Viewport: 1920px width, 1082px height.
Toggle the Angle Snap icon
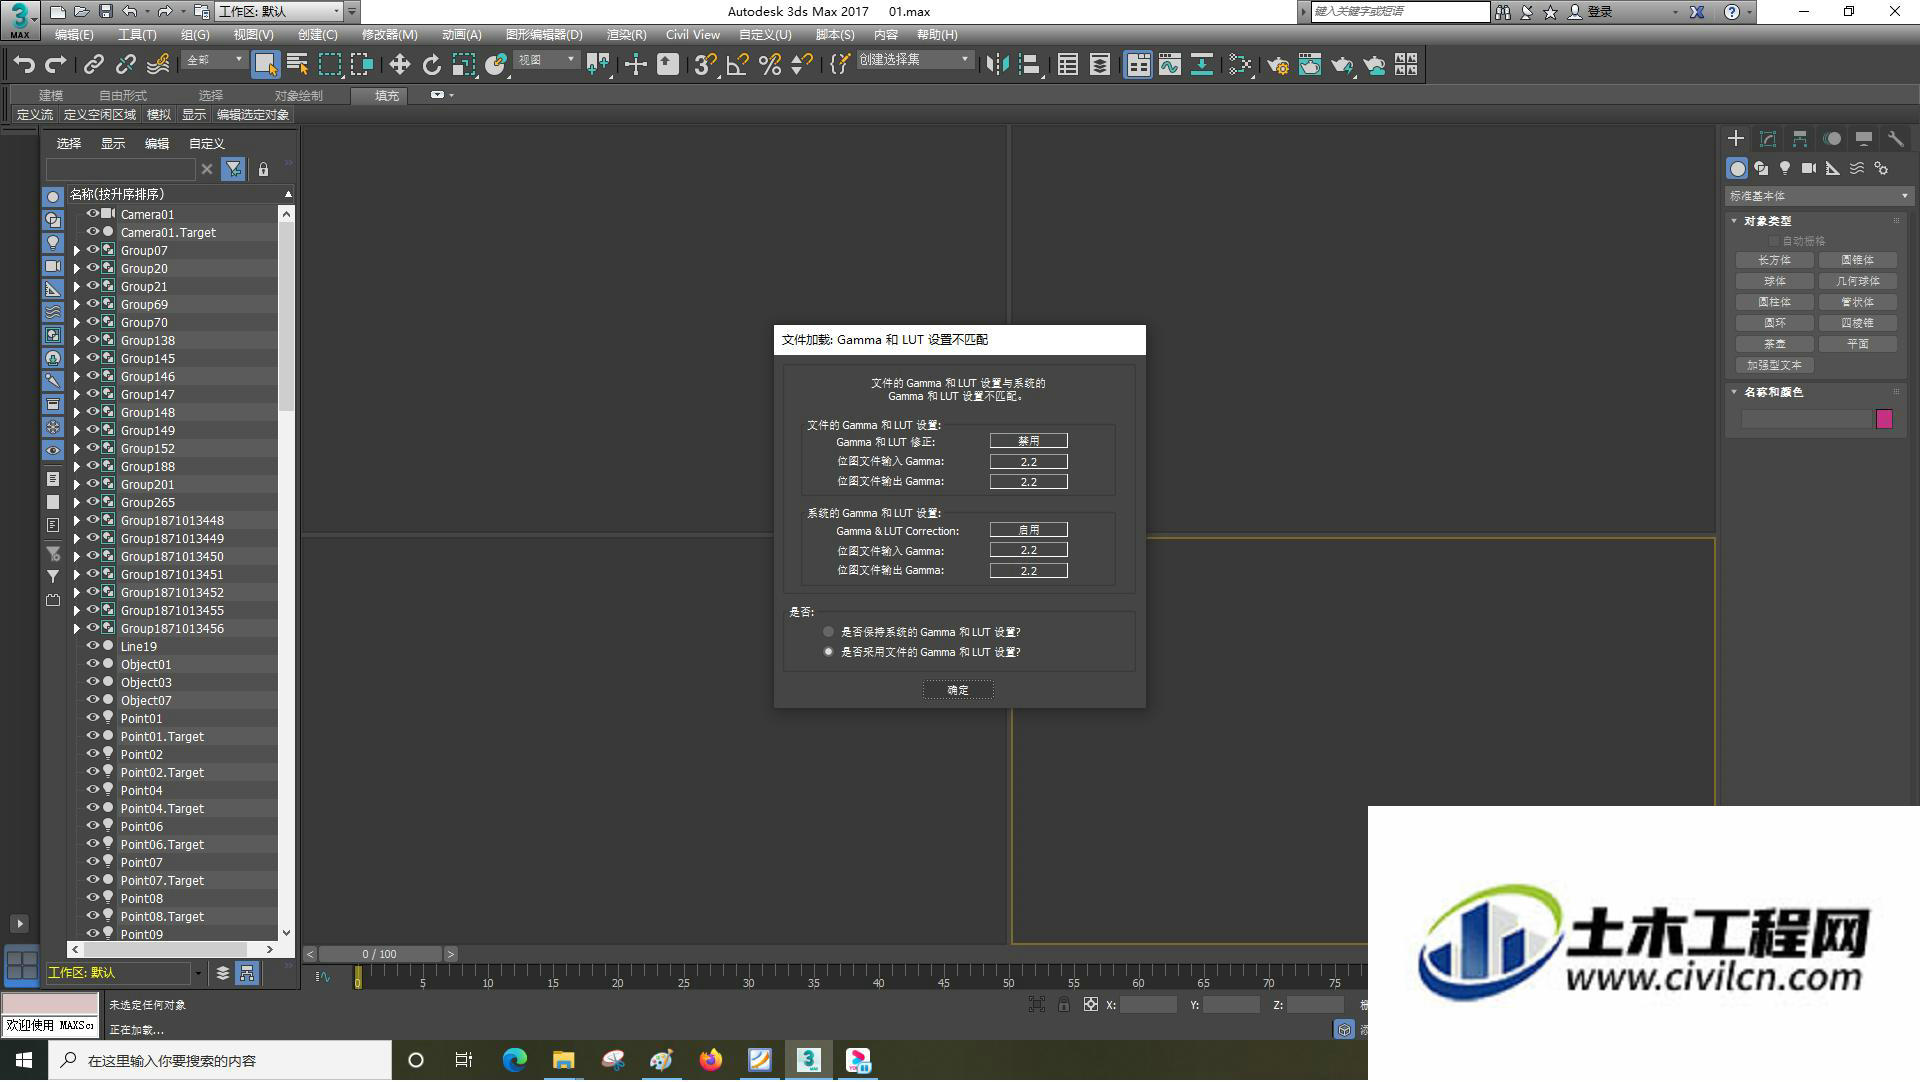coord(737,65)
